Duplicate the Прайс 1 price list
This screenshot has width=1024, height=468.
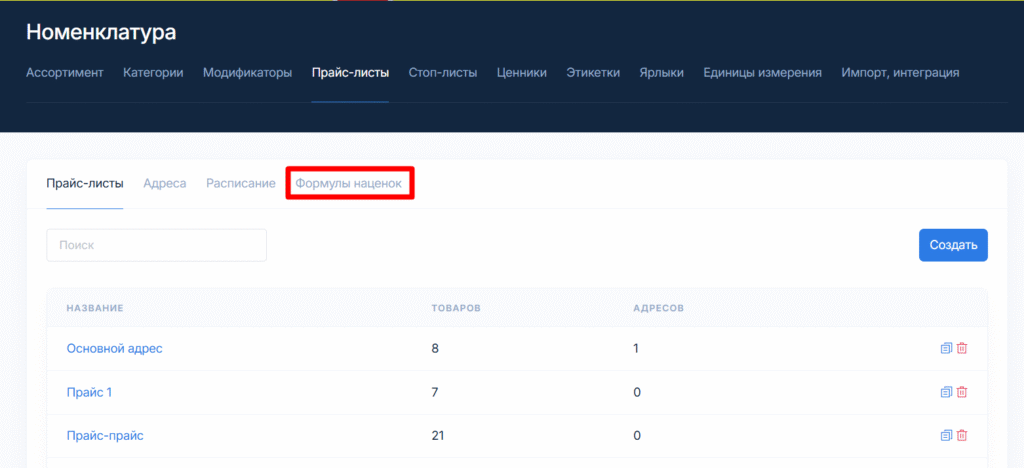pos(946,392)
